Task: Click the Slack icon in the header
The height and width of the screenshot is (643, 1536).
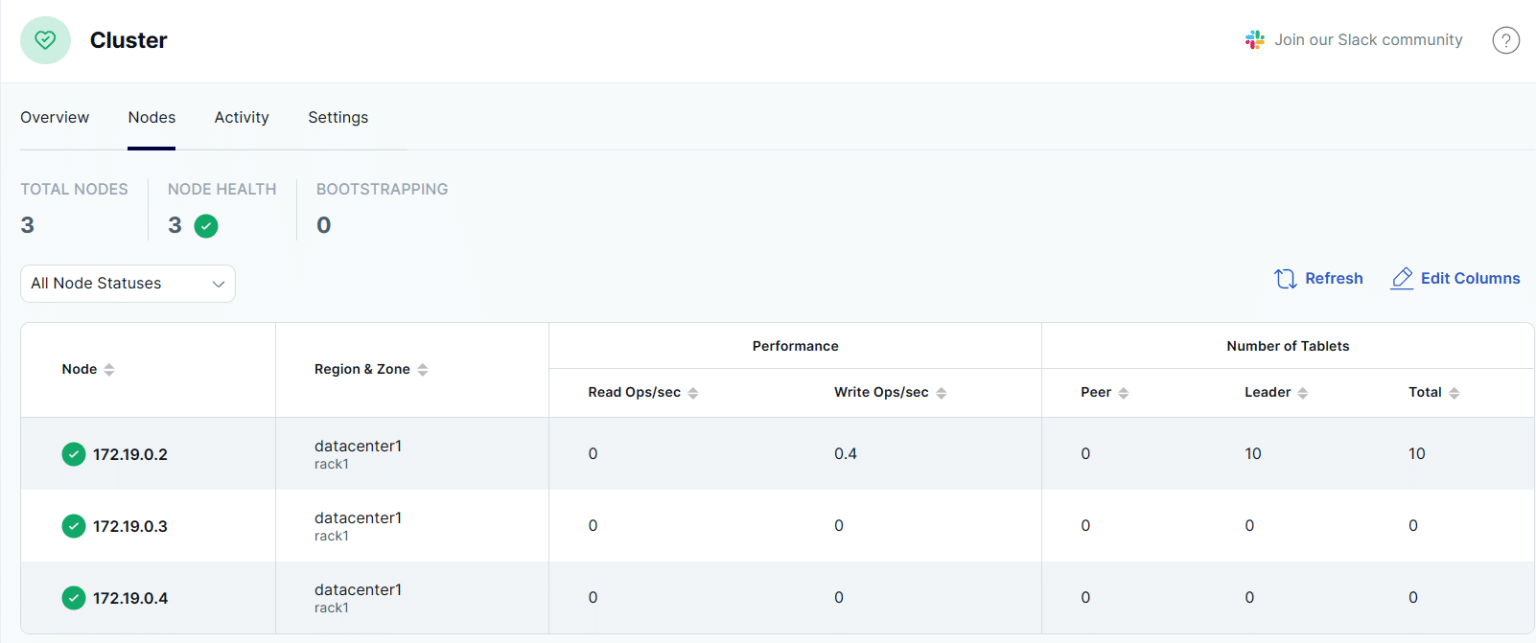Action: click(x=1254, y=39)
